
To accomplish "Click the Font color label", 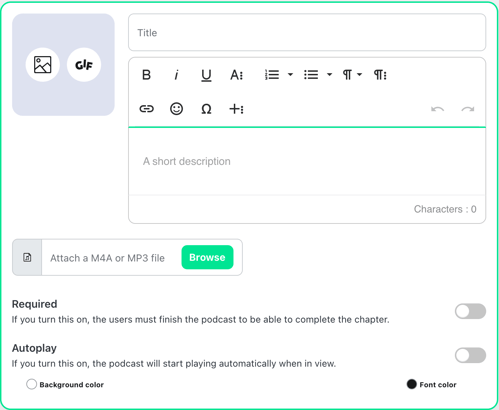I will [438, 385].
